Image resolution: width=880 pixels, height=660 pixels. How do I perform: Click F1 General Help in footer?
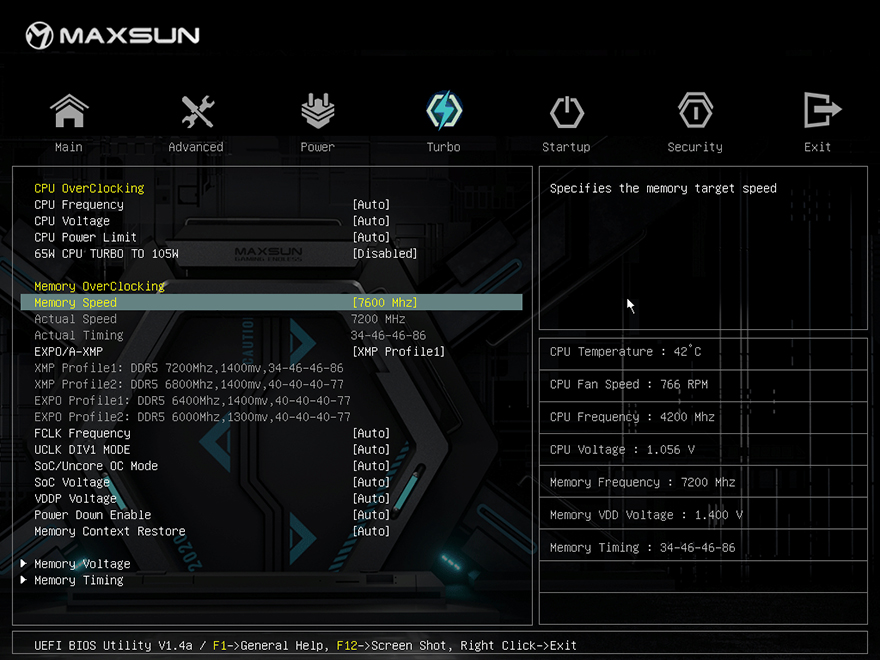(x=268, y=645)
